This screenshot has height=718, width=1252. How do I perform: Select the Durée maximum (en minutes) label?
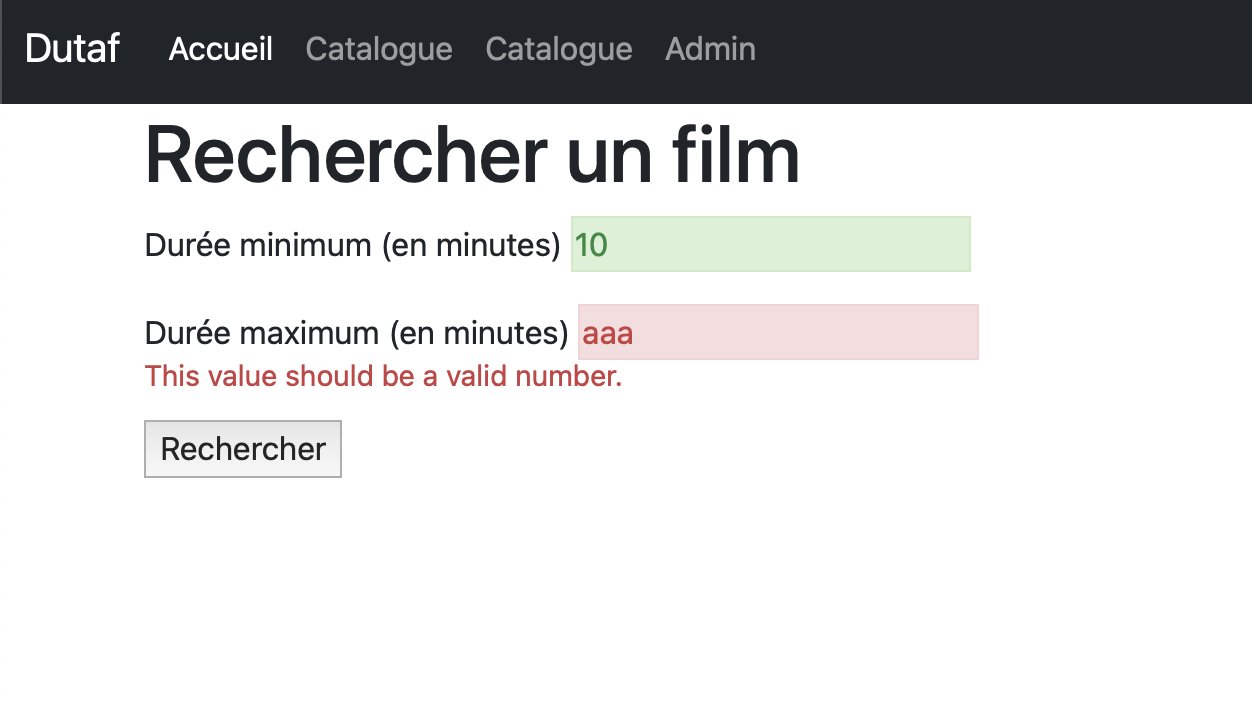357,332
